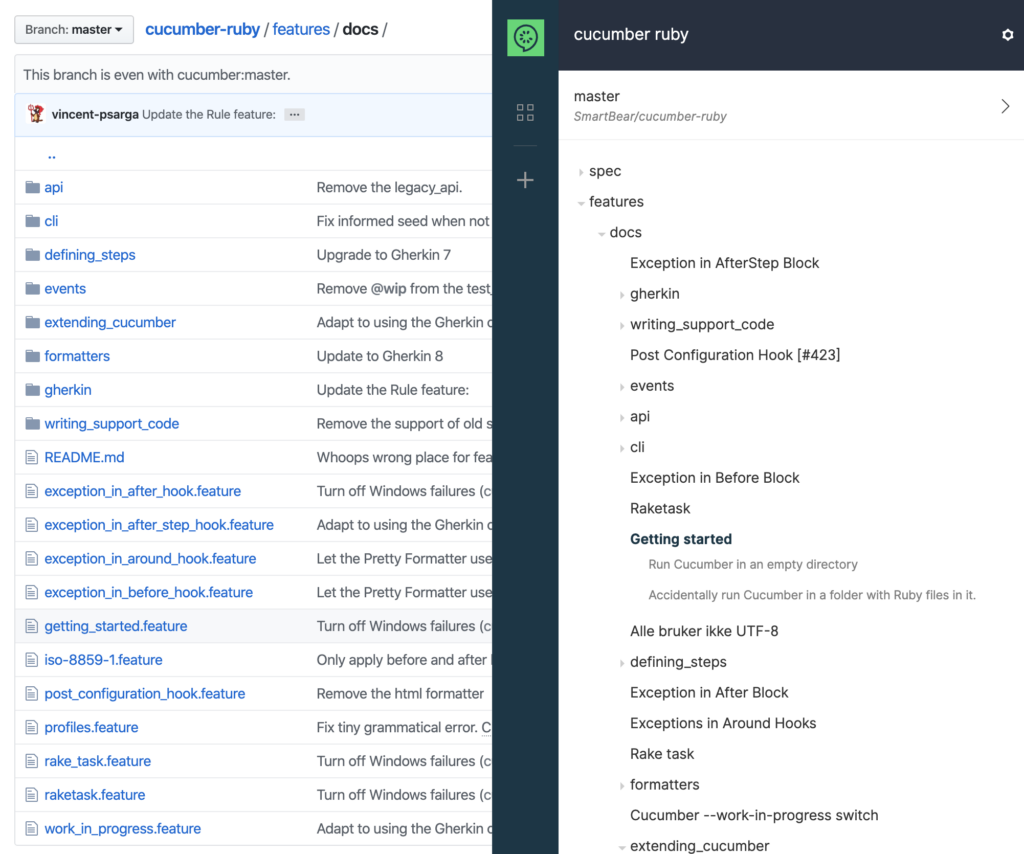Expand the gherkin tree node arrow

pos(622,294)
